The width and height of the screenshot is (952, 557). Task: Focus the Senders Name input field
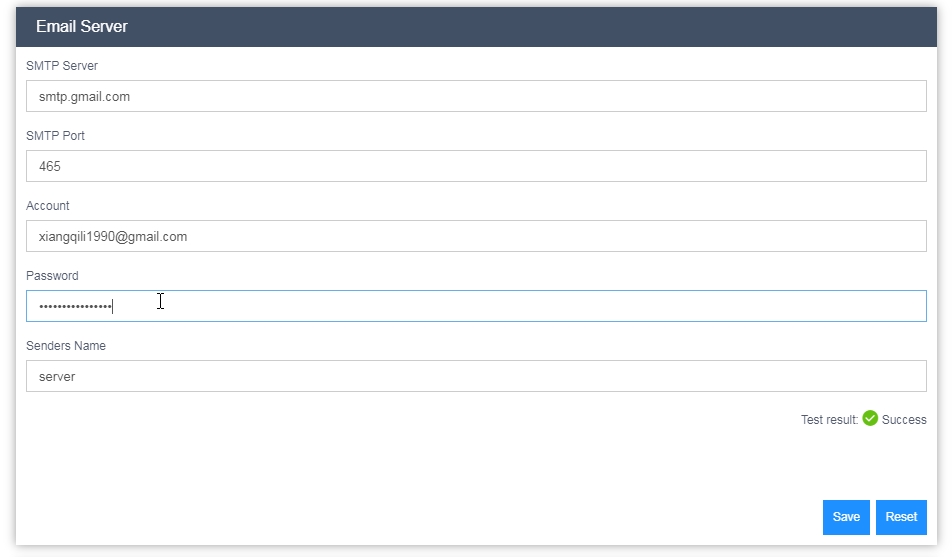pos(476,376)
